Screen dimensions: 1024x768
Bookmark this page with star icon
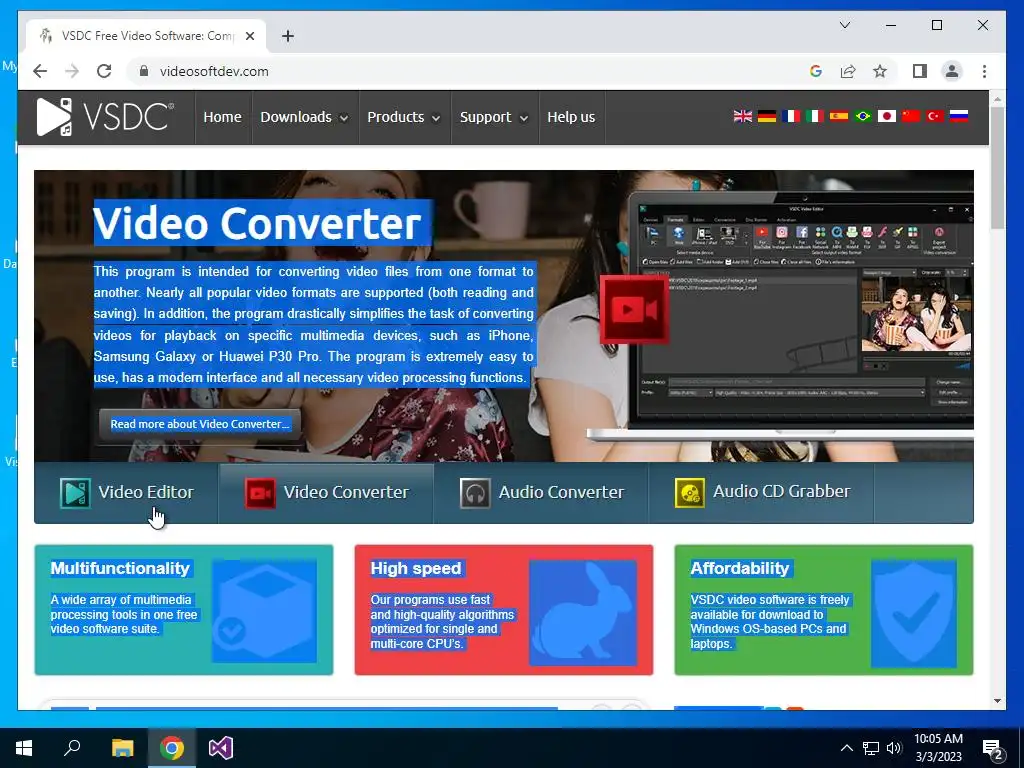coord(880,71)
